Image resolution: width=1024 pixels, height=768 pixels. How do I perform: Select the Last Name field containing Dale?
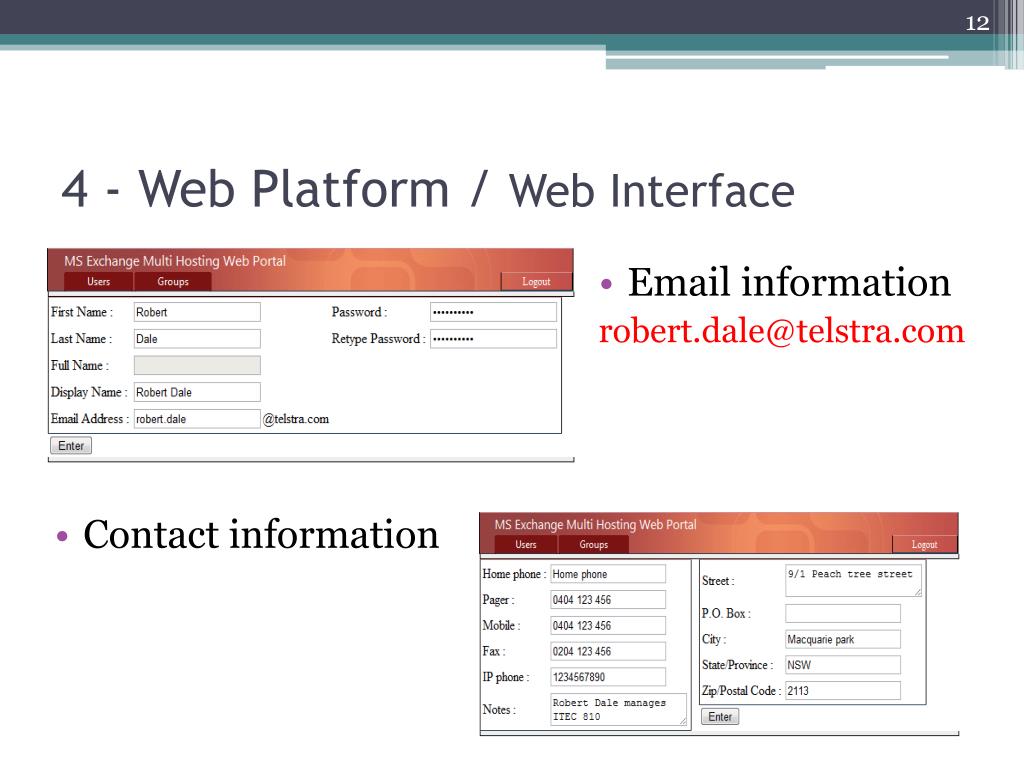pos(197,339)
